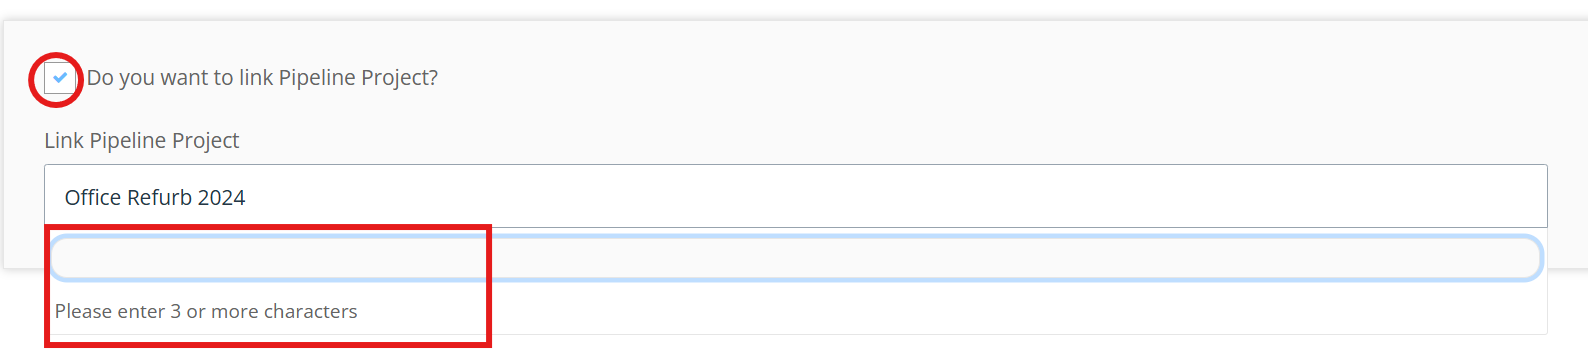Click the word "Link" in the field label
Viewport: 1588px width, 360px height.
(x=64, y=140)
